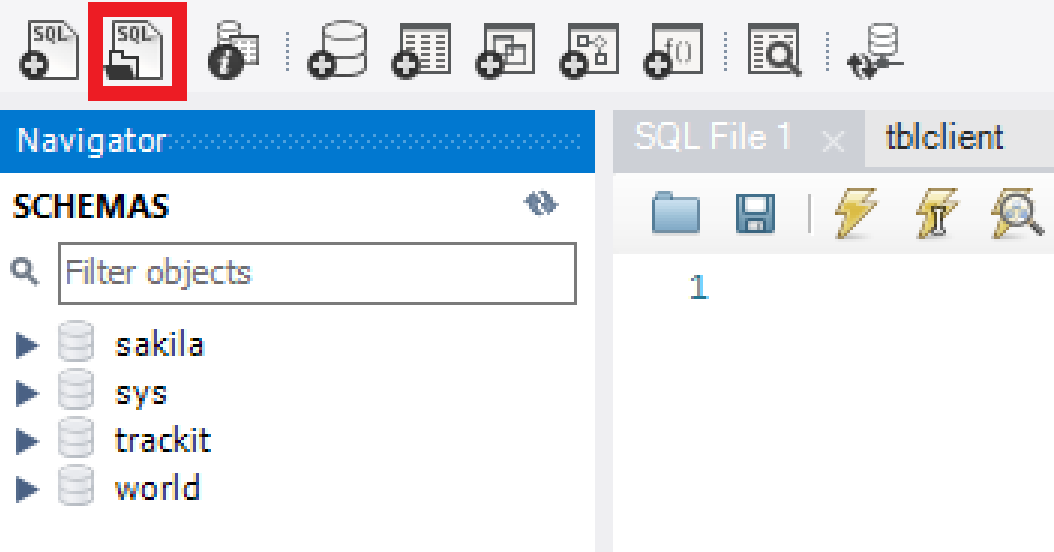Switch to the tblclient tab

[x=944, y=138]
